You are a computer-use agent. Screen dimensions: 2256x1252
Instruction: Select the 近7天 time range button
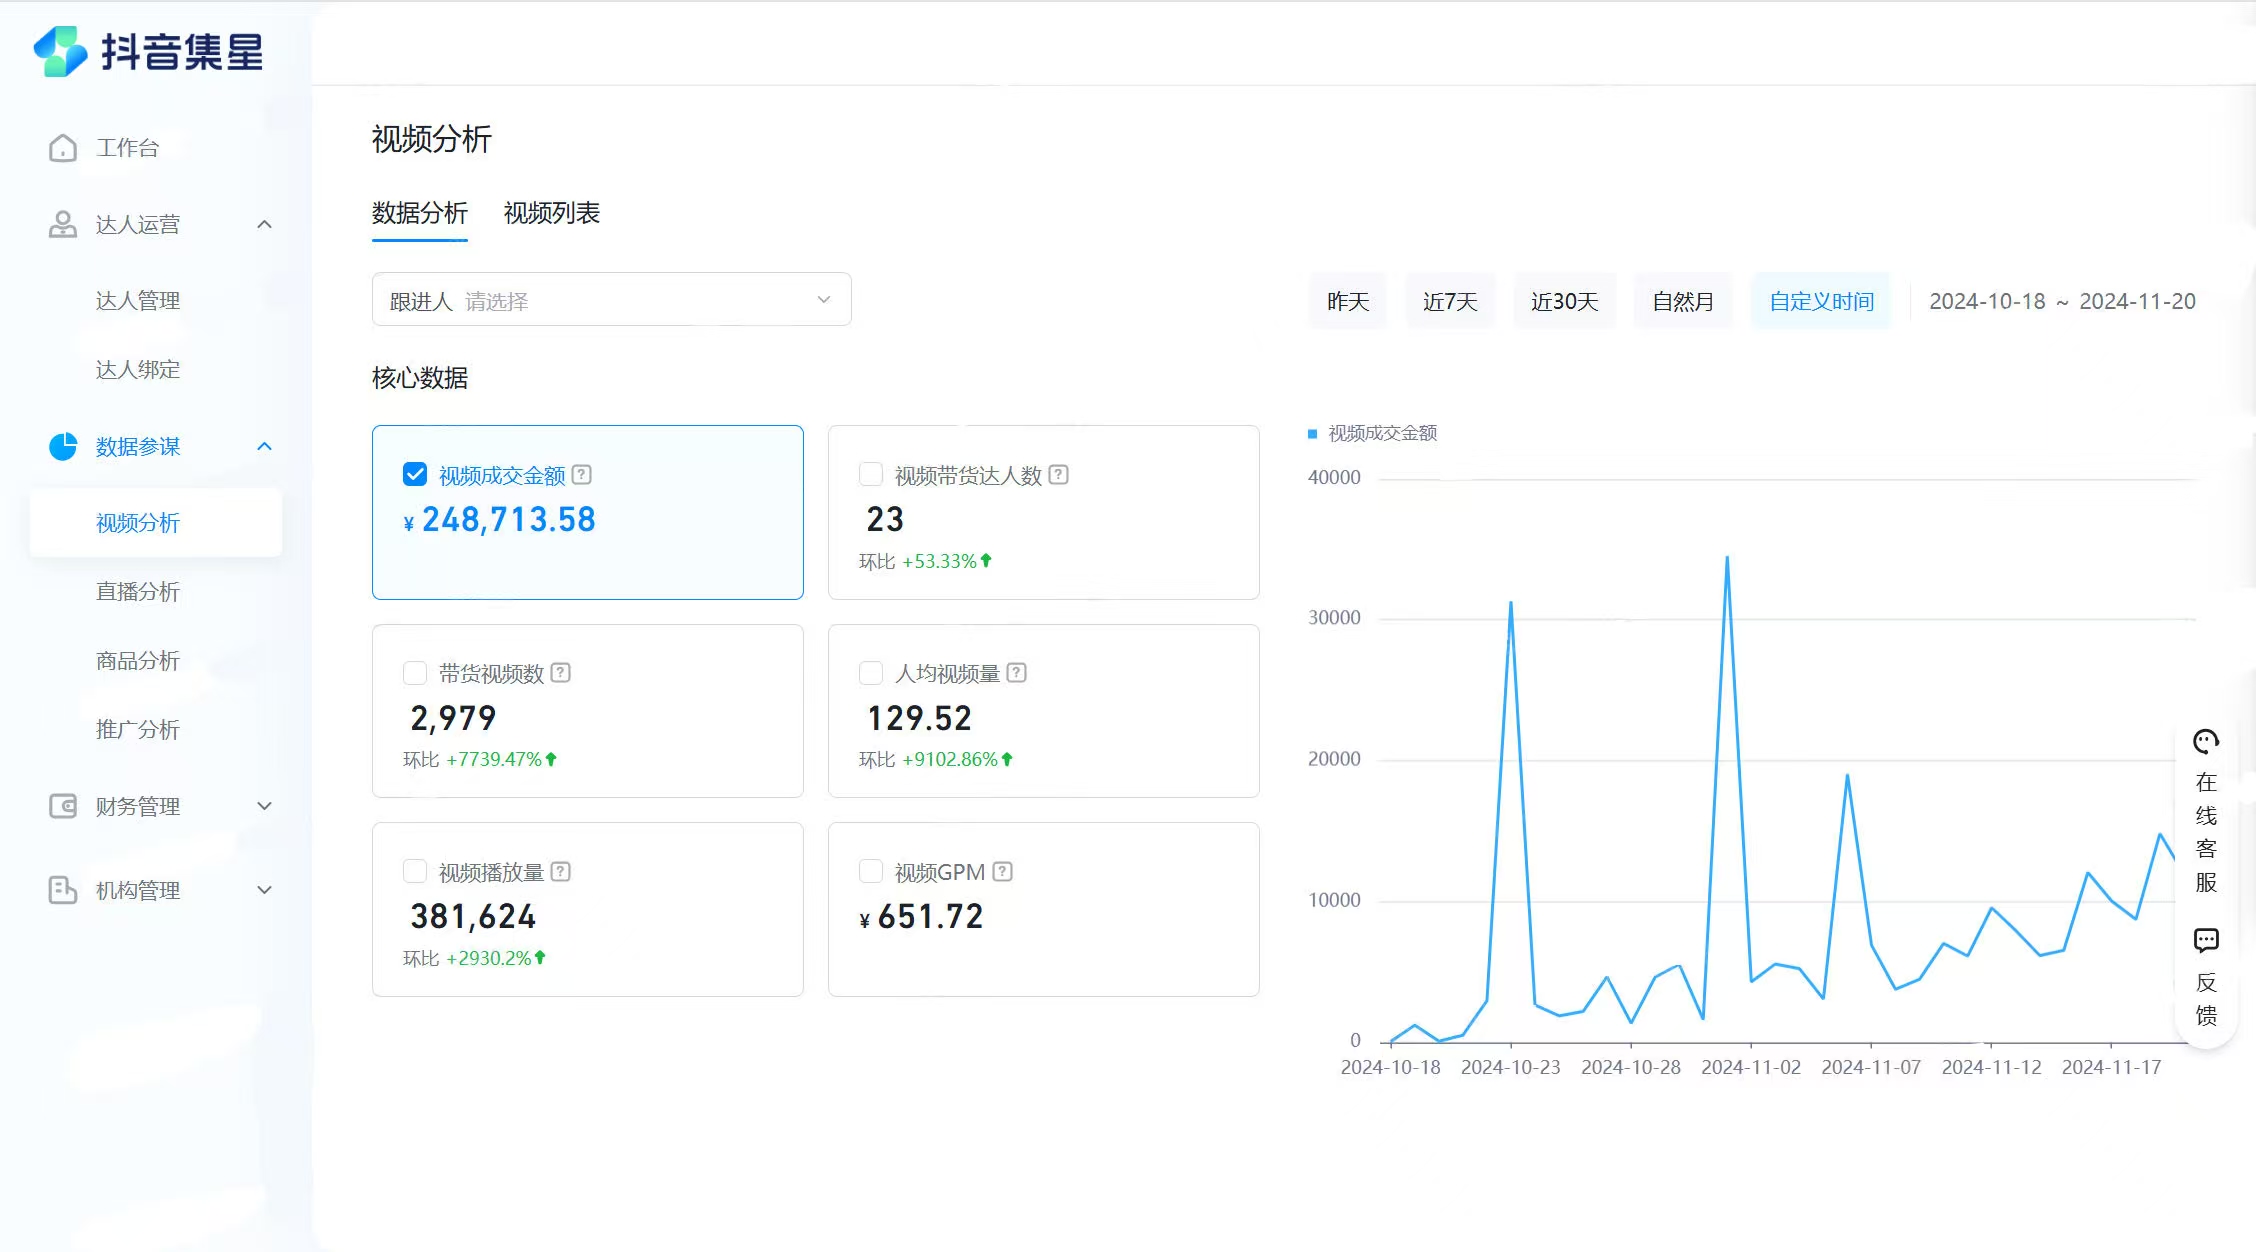[x=1449, y=301]
